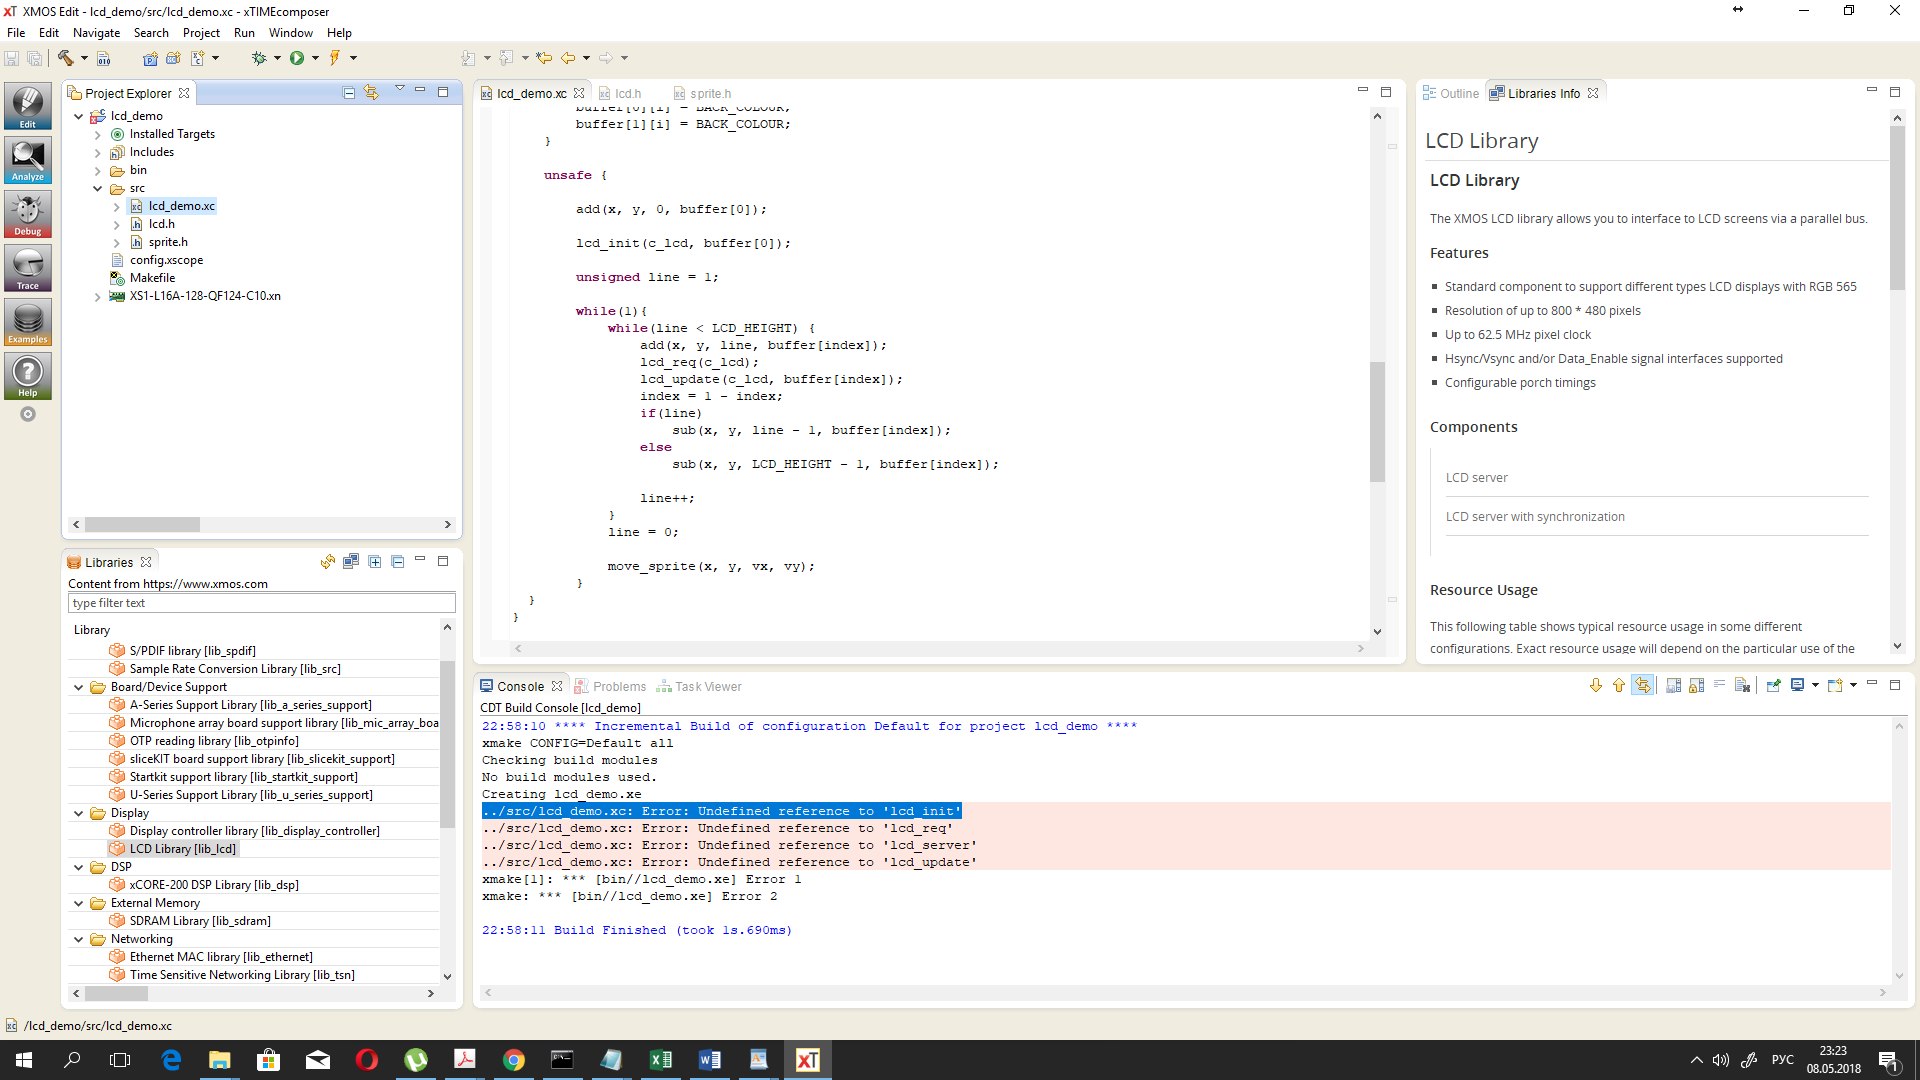Select Makefile in Project Explorer
This screenshot has height=1080, width=1920.
[x=152, y=278]
